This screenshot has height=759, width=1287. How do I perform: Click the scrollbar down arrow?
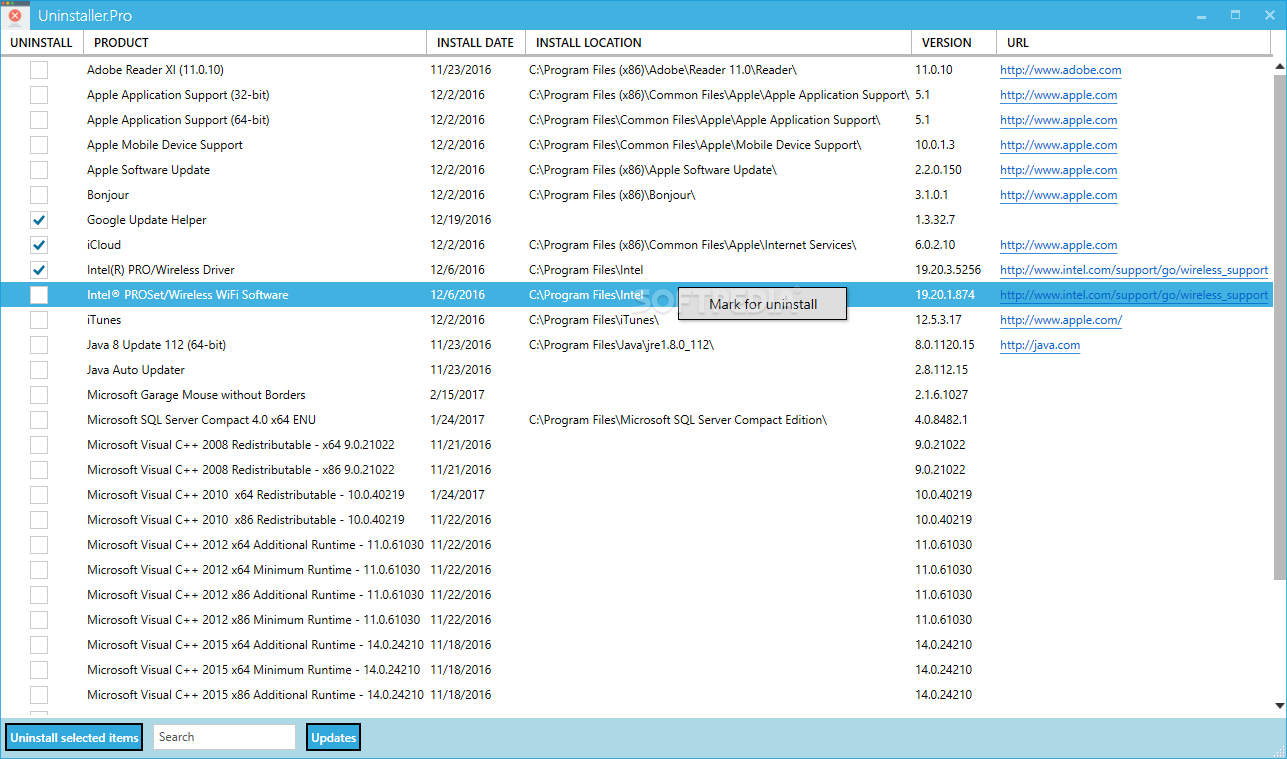[x=1279, y=707]
